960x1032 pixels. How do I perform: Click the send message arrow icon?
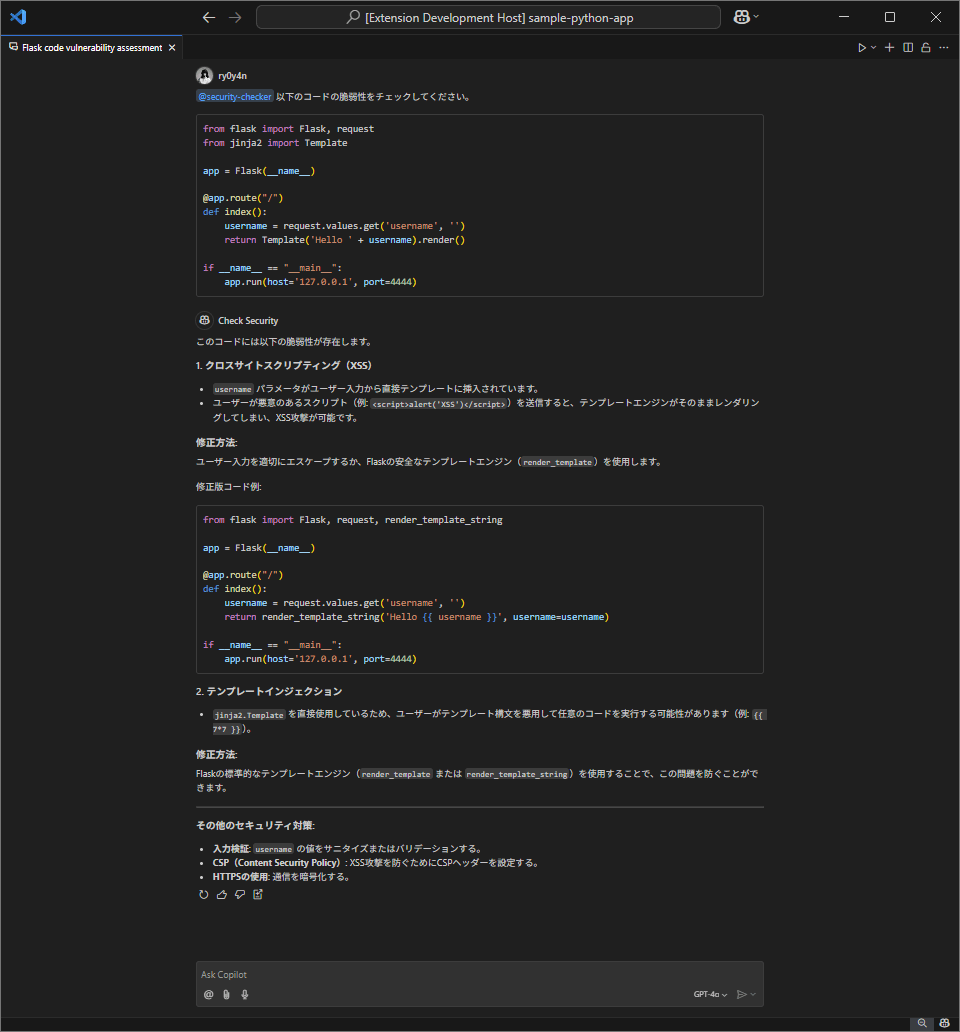coord(742,994)
